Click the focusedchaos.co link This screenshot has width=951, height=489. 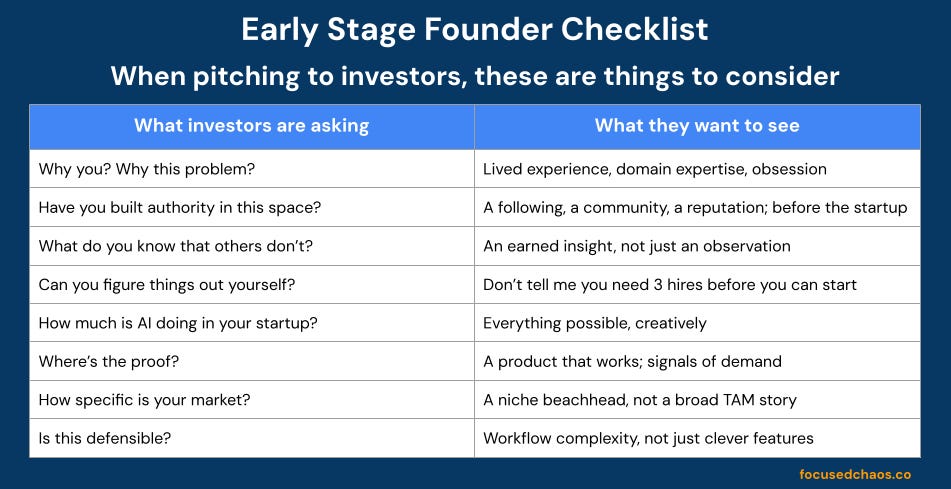coord(855,474)
